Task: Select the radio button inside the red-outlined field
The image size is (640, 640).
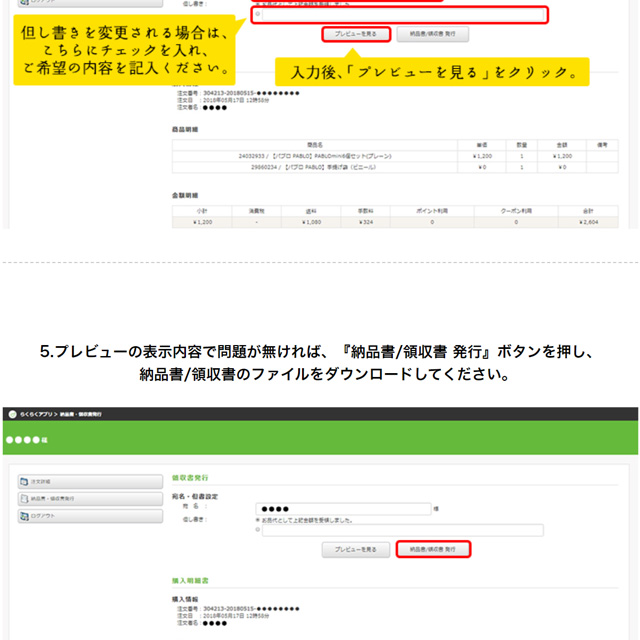Action: (x=257, y=15)
